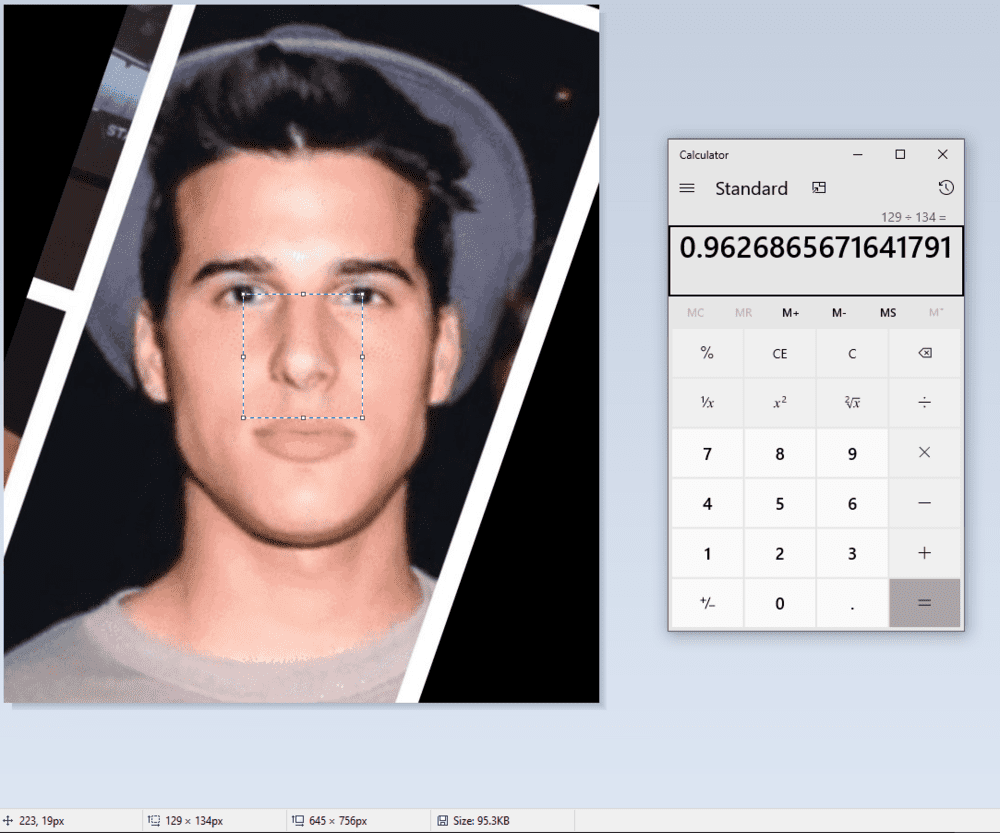Open the Calculator navigation hamburger menu

[x=687, y=188]
